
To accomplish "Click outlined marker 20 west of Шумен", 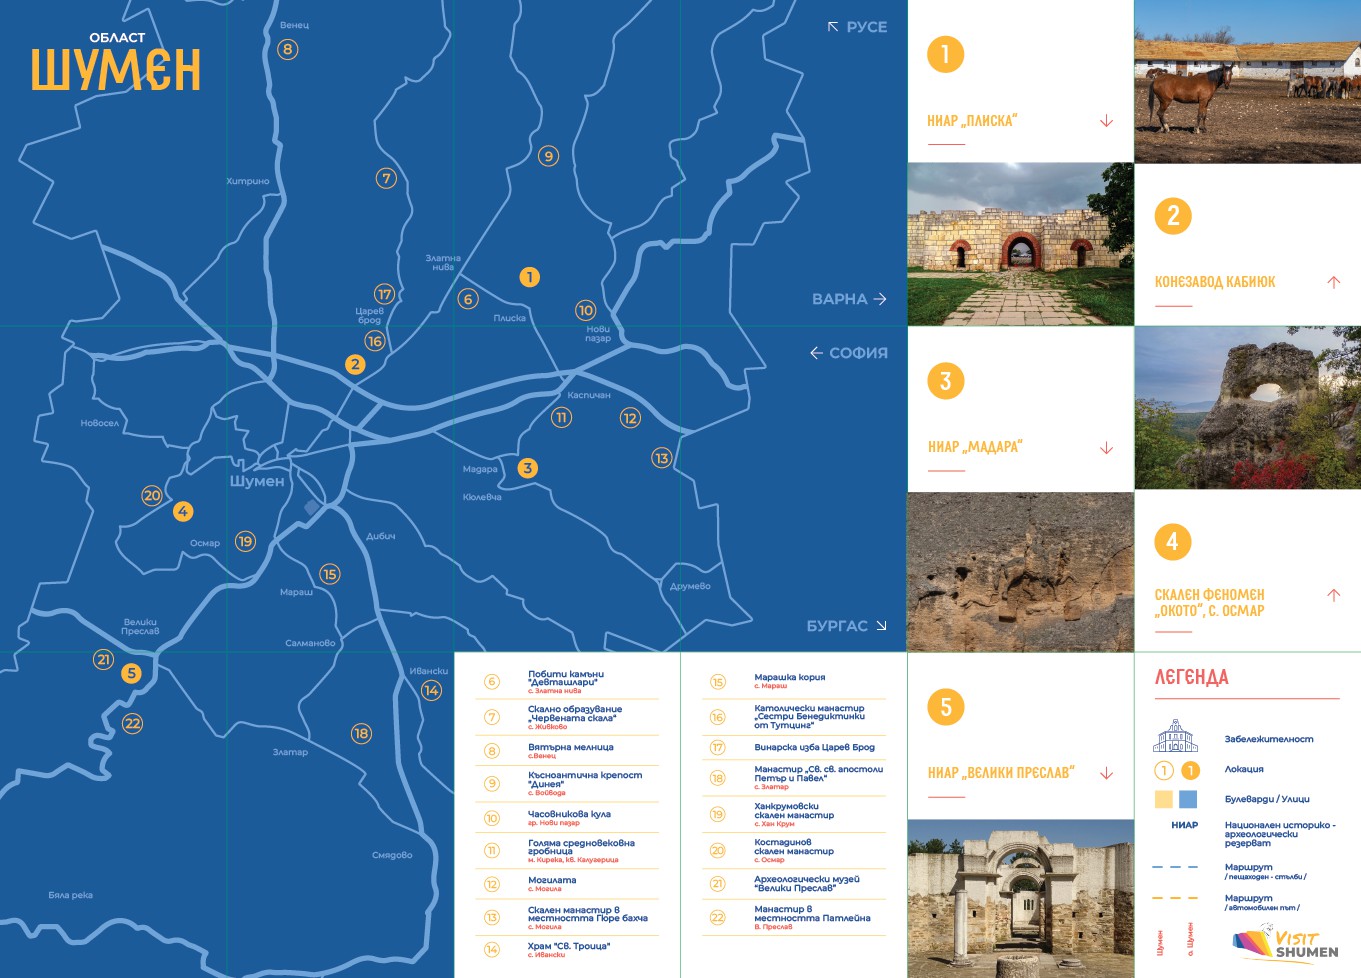I will click(152, 495).
